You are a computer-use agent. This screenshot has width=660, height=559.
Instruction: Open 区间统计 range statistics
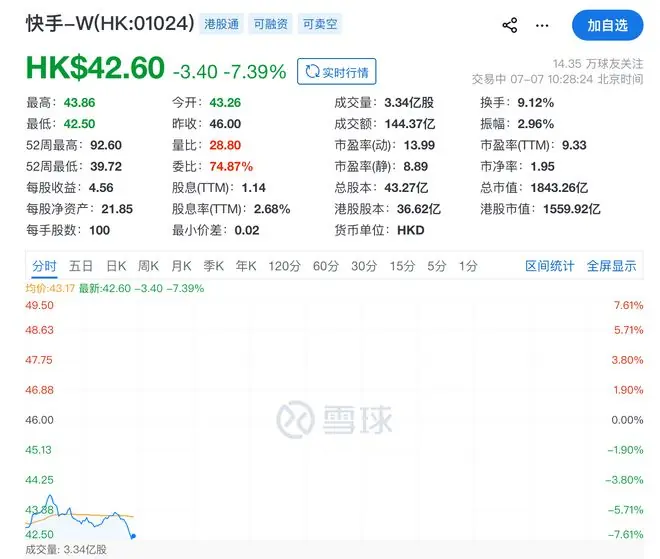click(549, 266)
